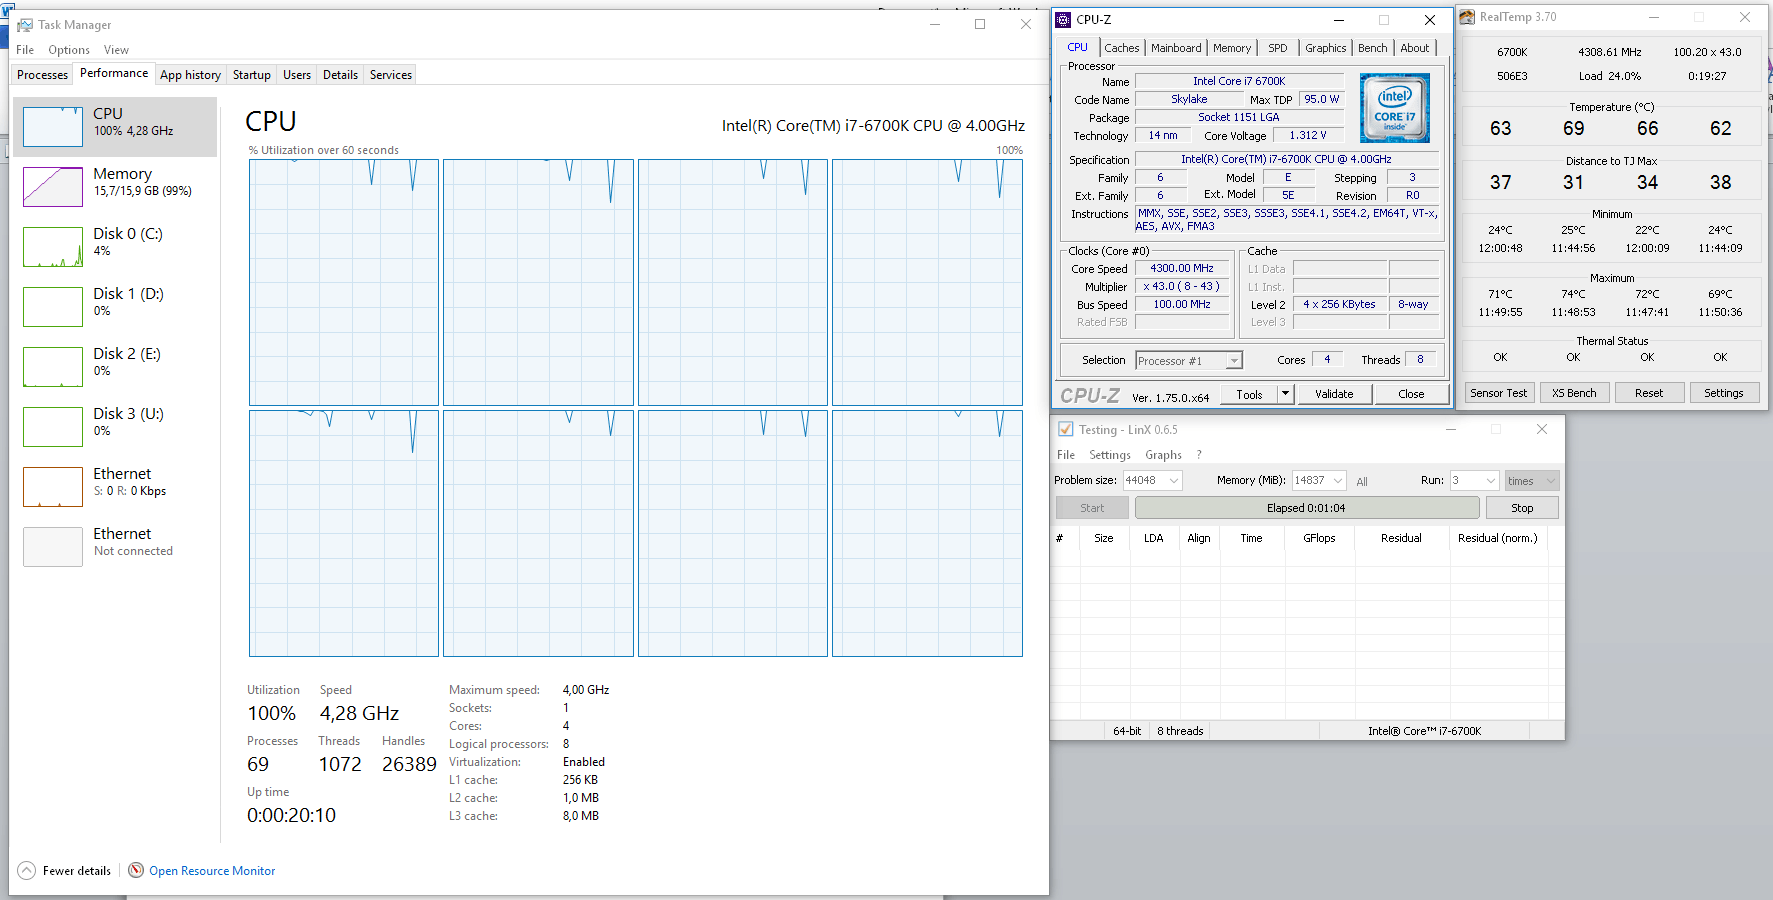Show the Services tab

coord(391,75)
